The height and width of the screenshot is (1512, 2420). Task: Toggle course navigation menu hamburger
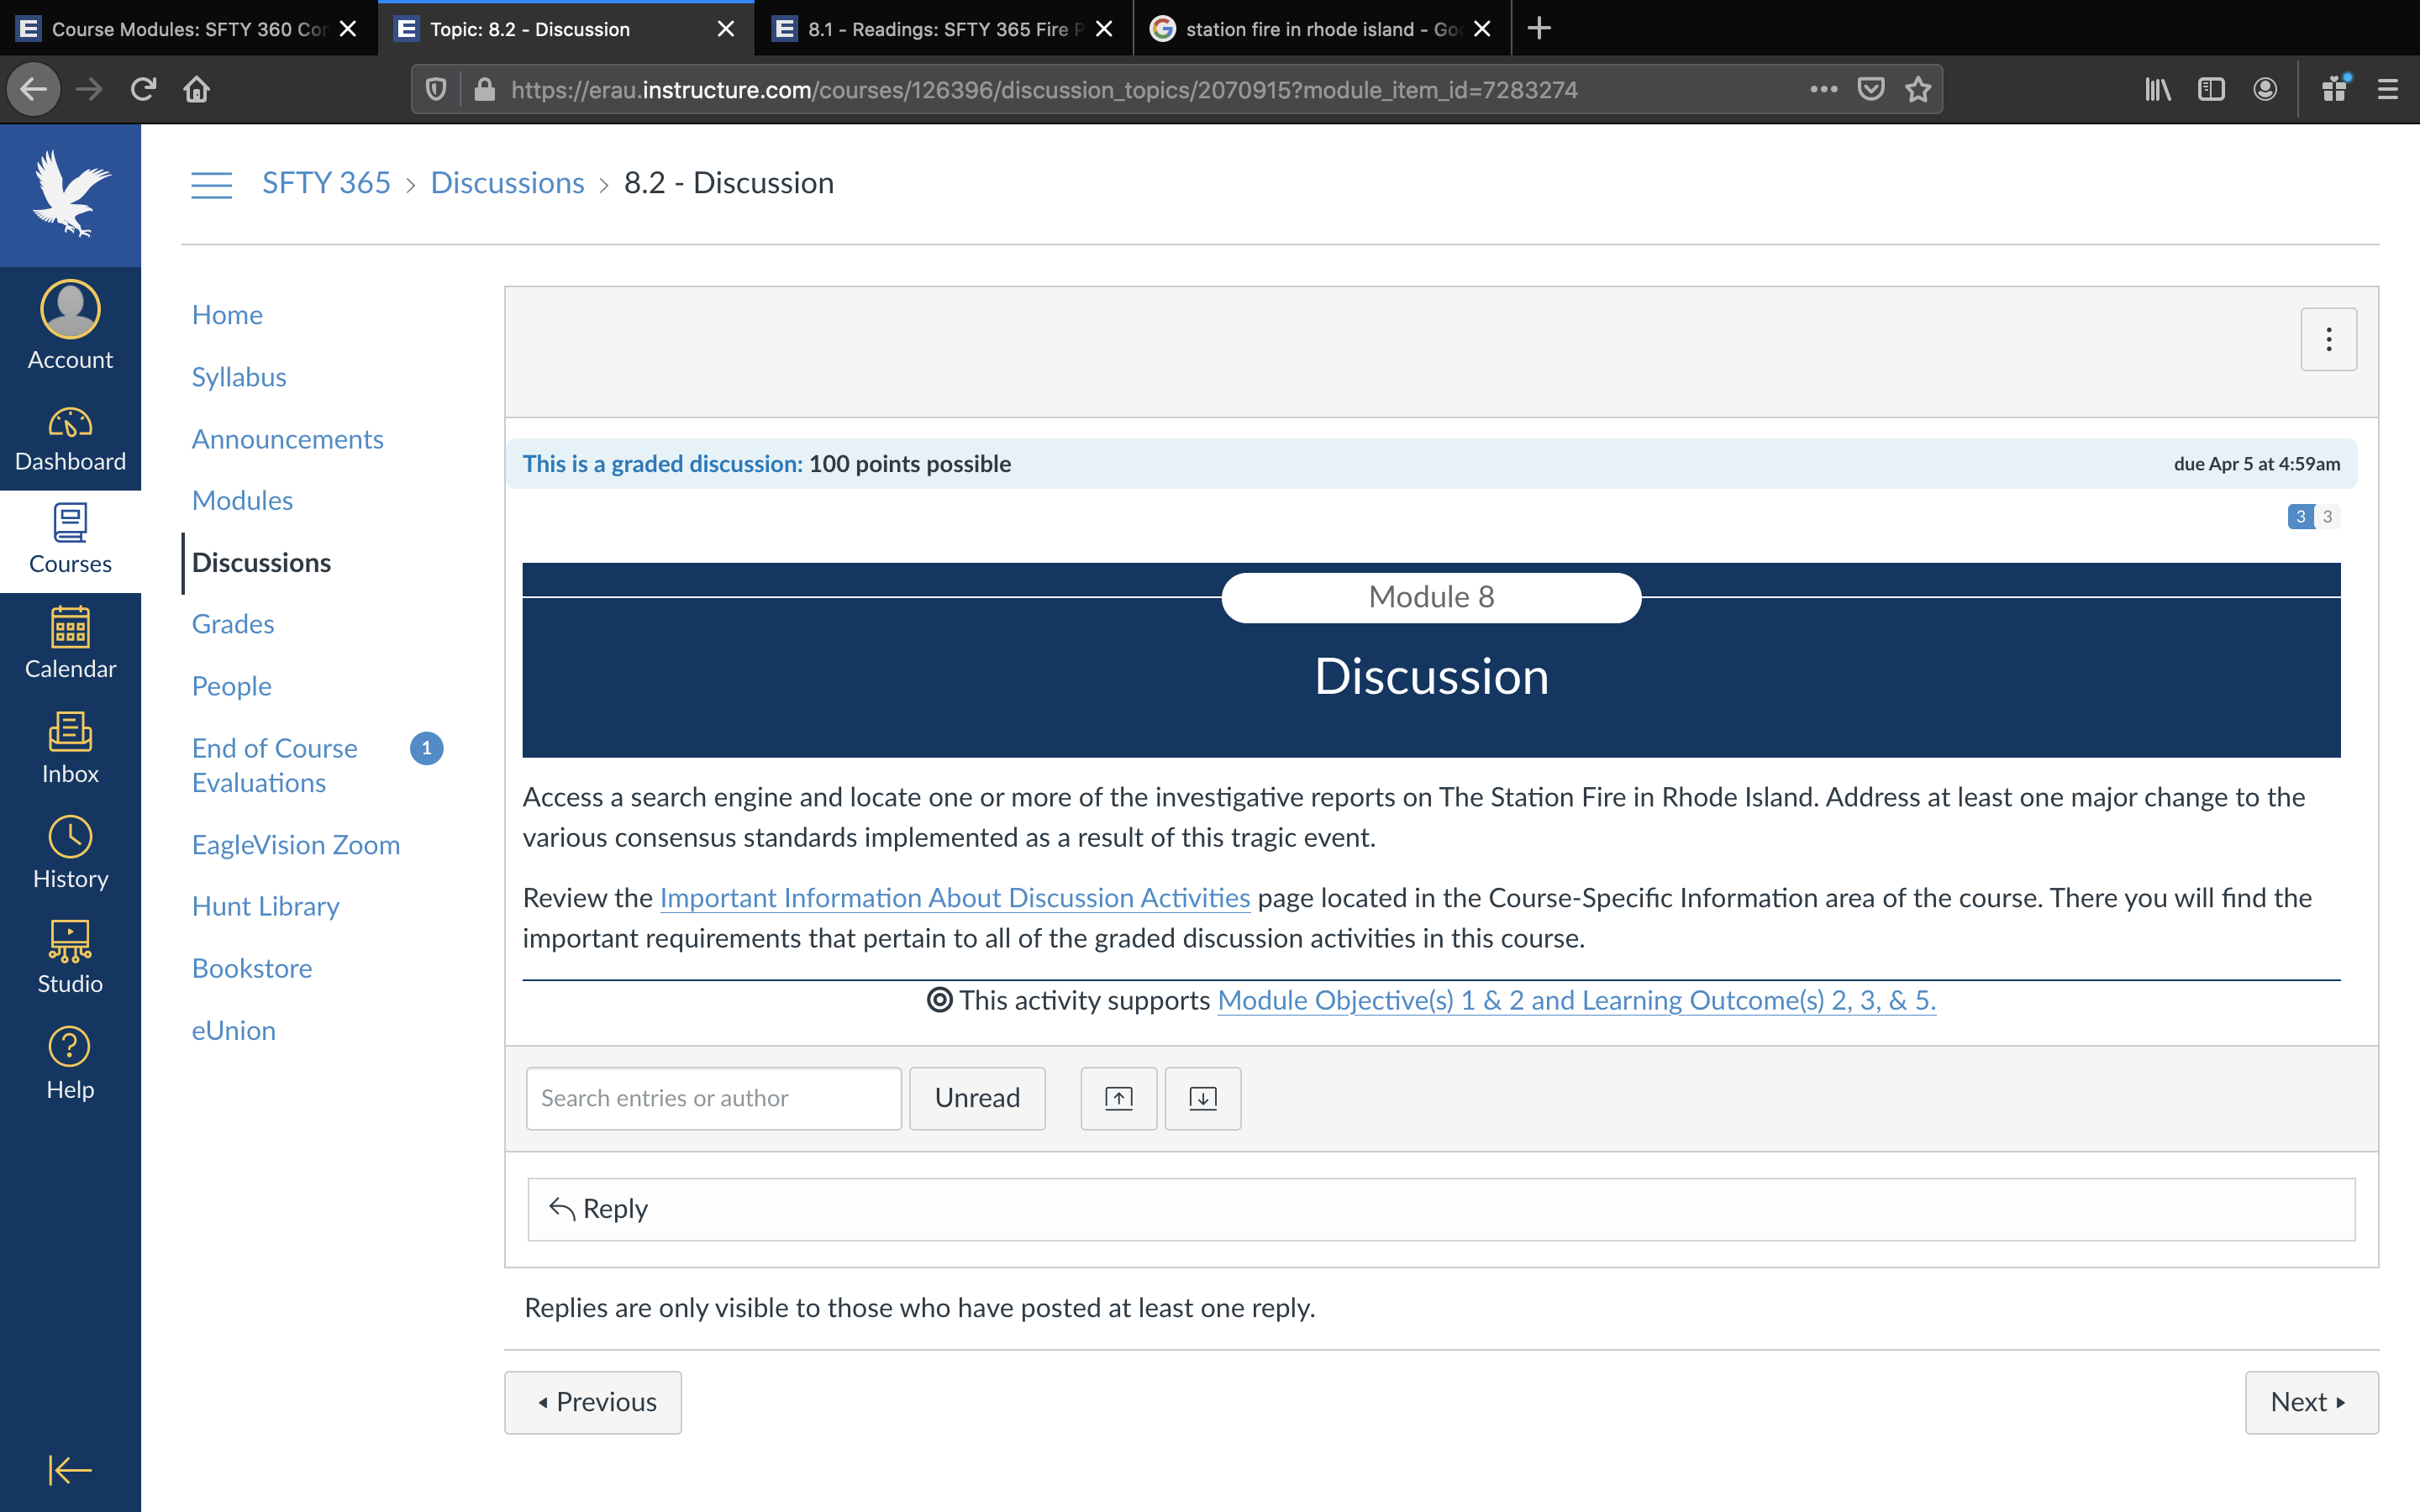click(x=211, y=184)
